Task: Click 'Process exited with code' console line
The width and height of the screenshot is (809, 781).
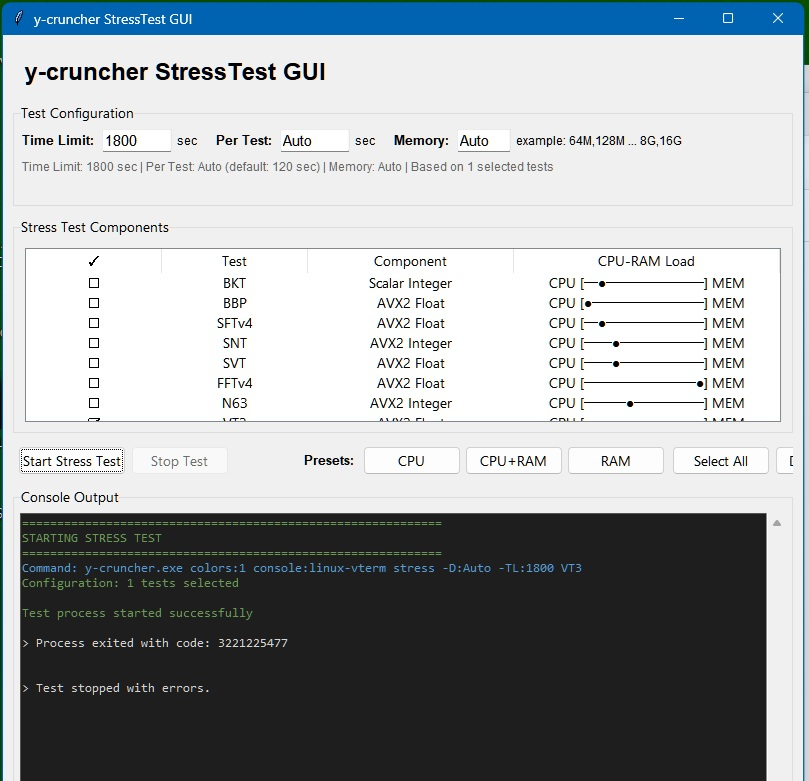Action: (155, 643)
